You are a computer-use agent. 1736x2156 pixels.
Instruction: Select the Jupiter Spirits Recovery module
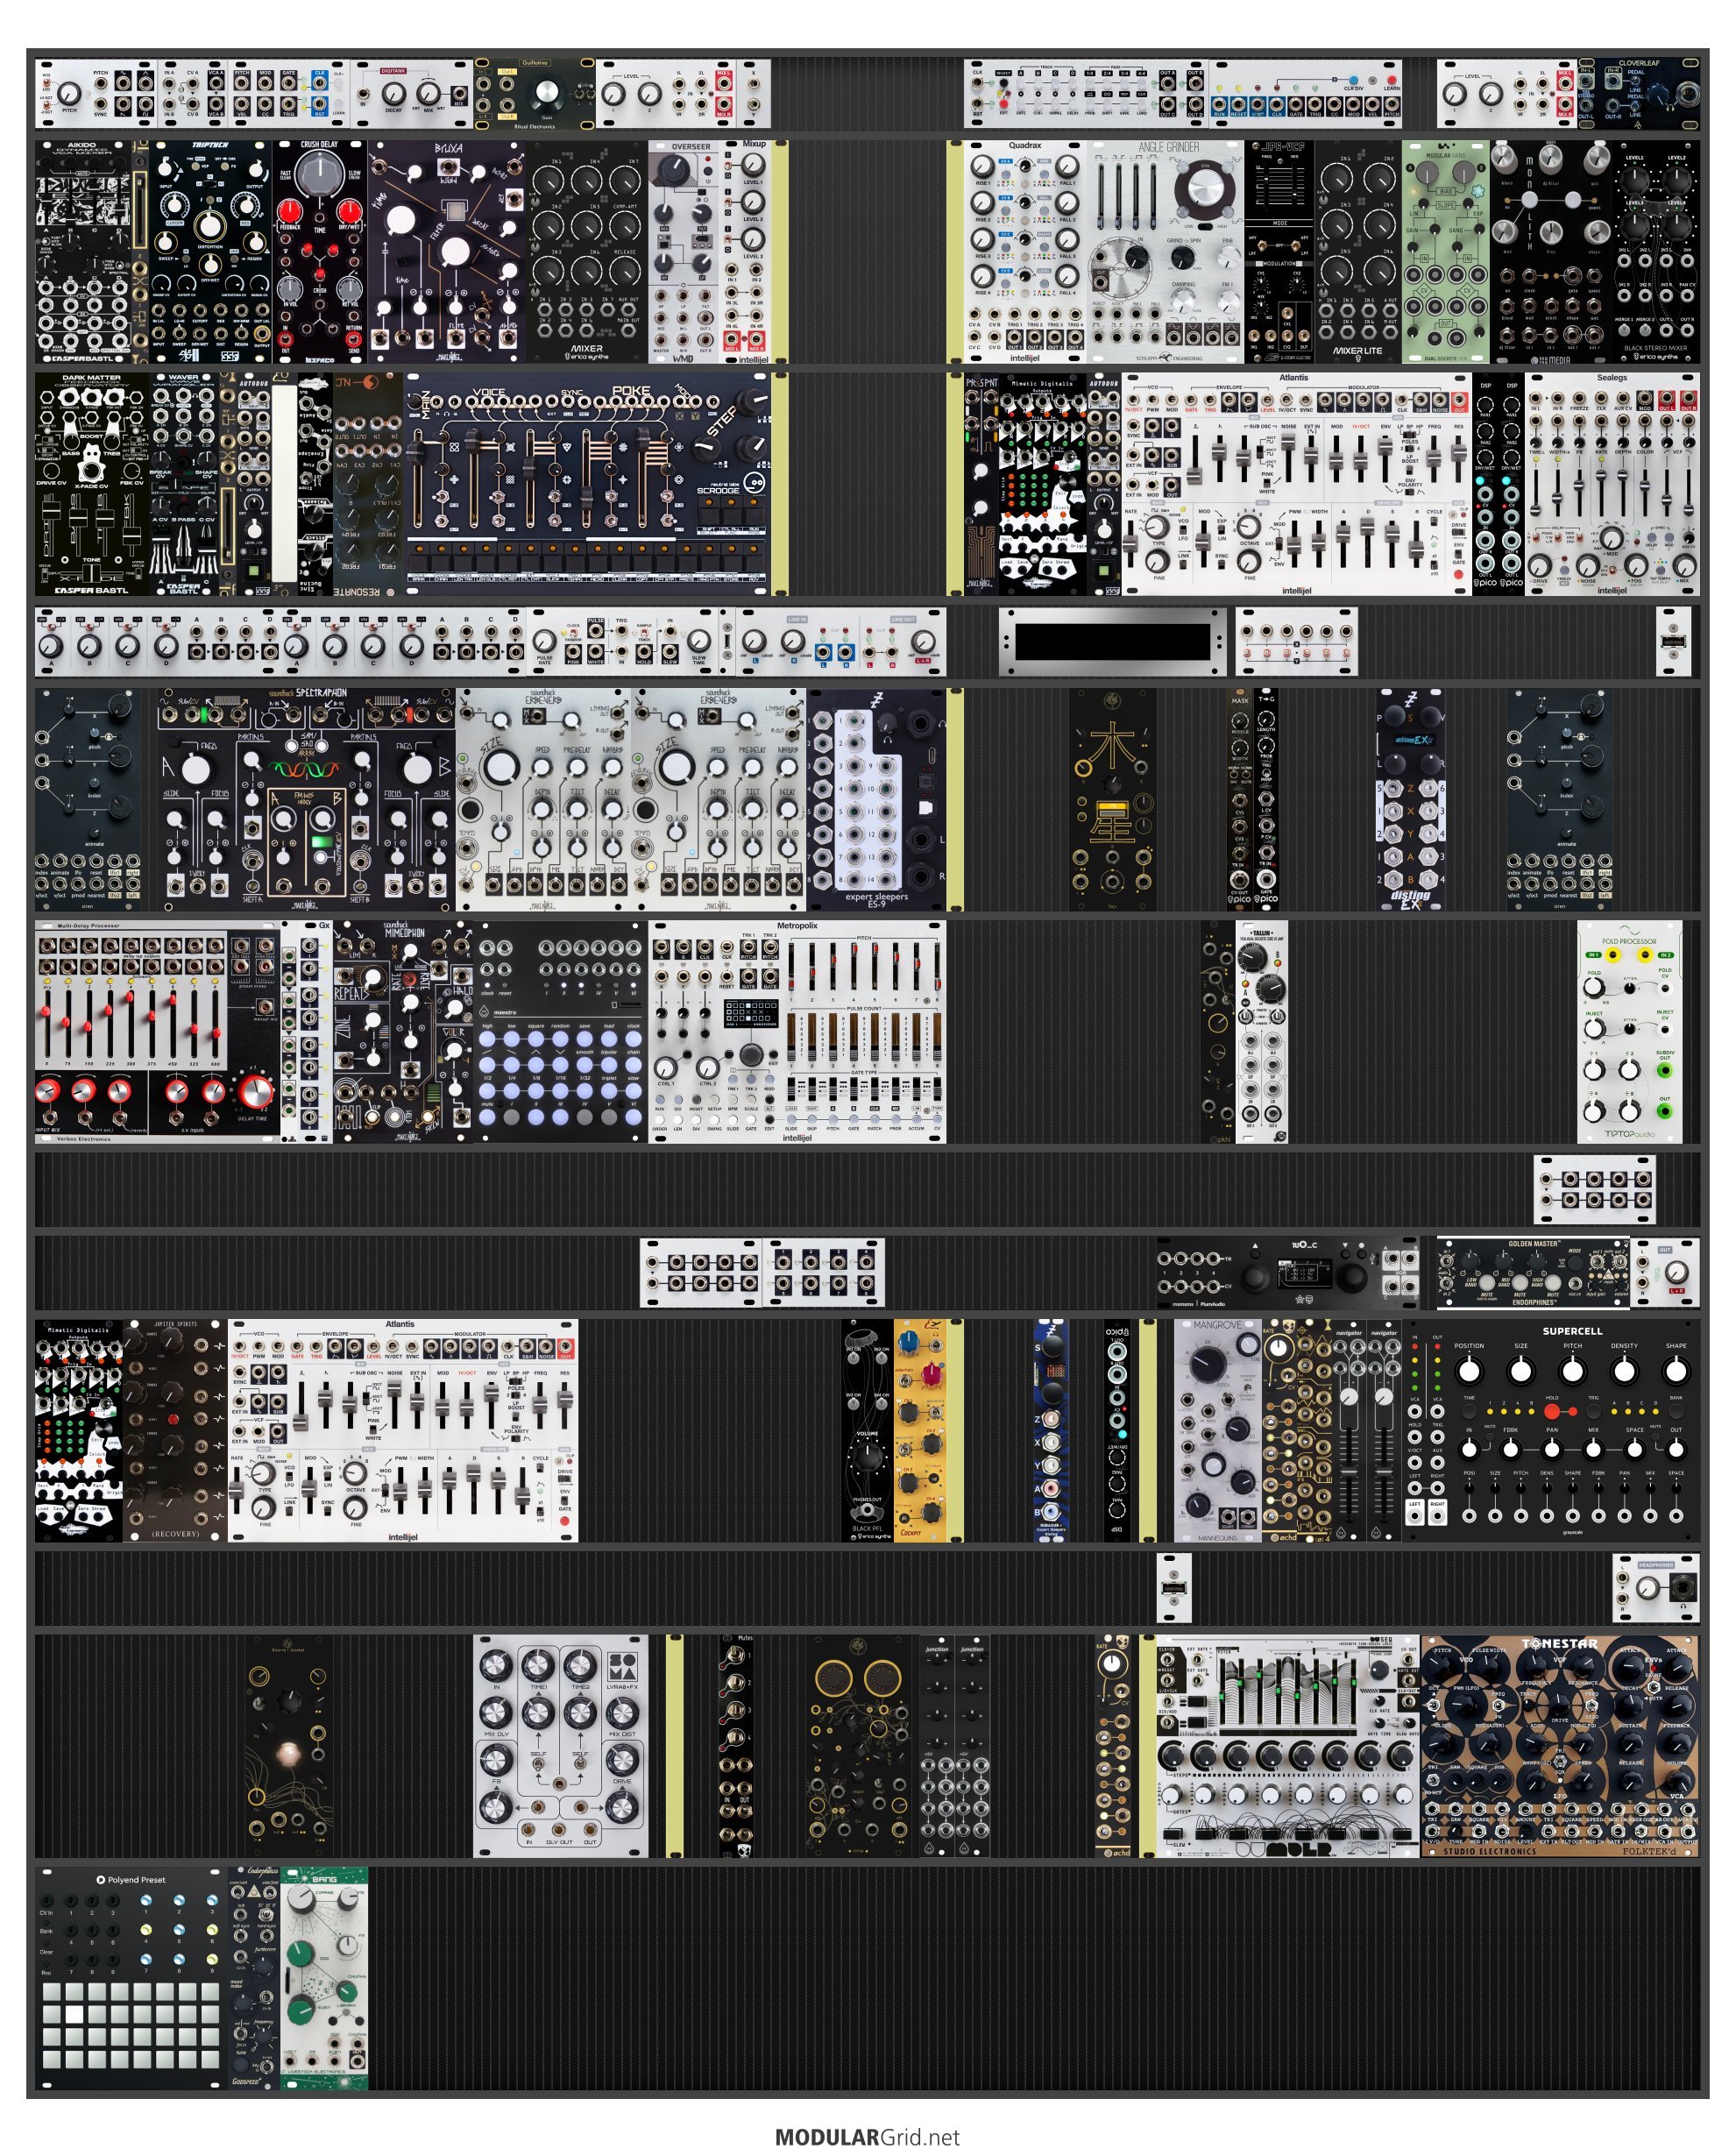(175, 1430)
